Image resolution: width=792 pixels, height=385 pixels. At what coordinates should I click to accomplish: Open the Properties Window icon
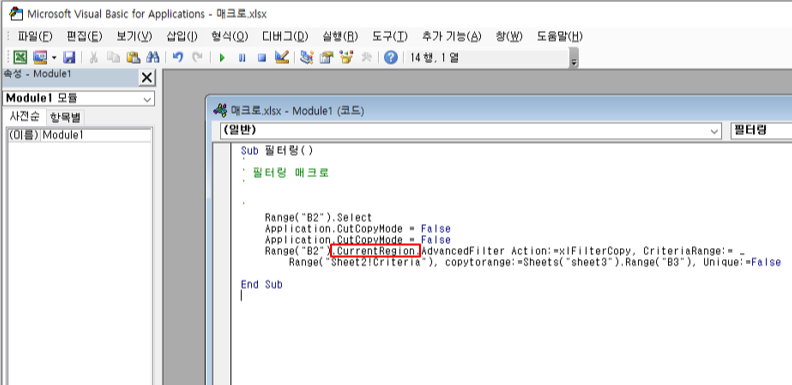(x=326, y=58)
